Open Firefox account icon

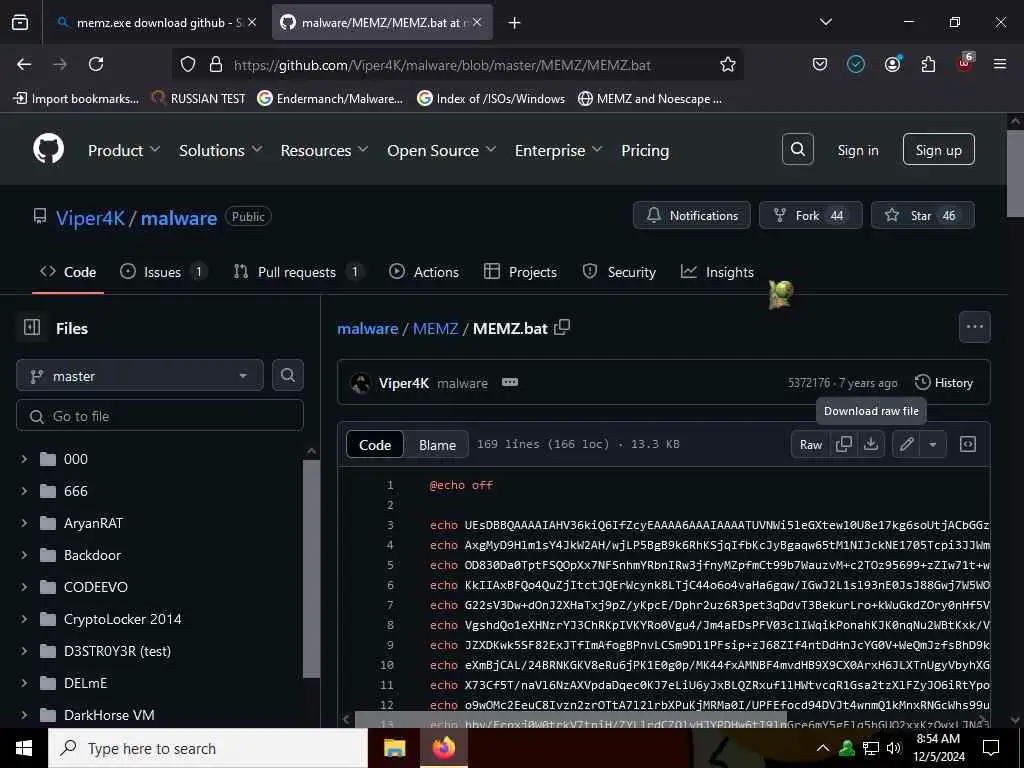click(892, 64)
